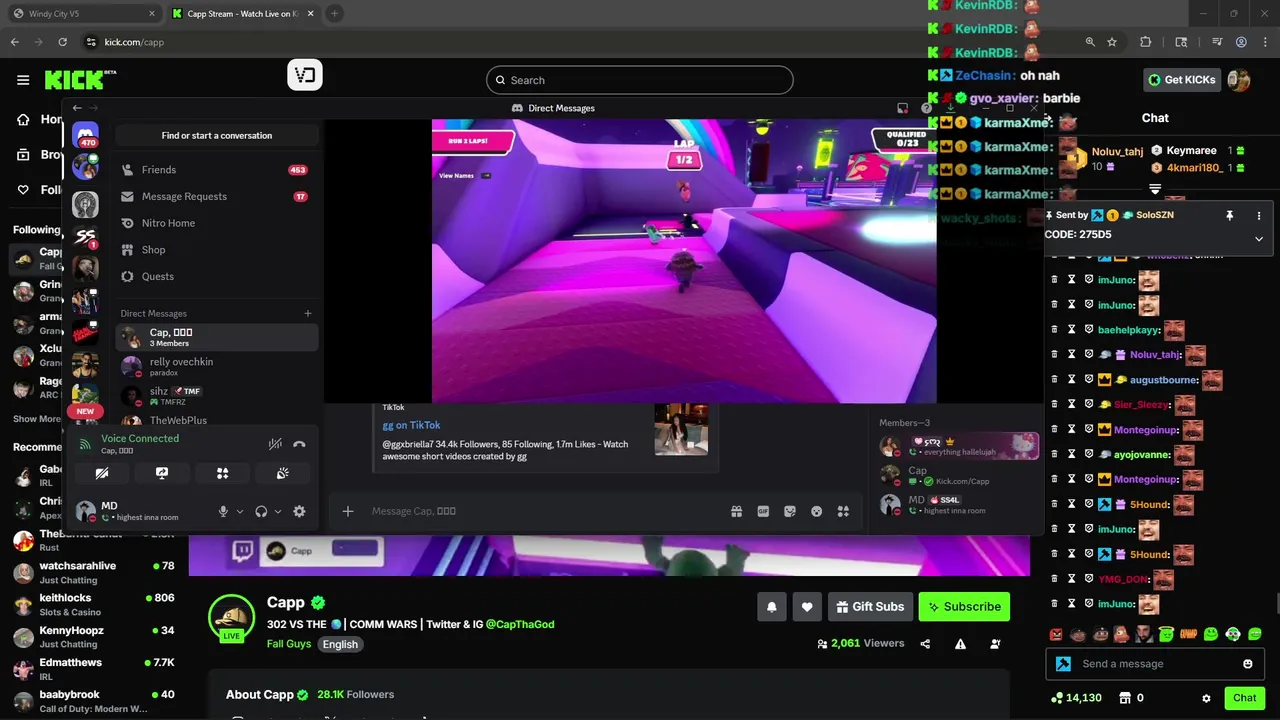Disconnect from the Discord voice call
The image size is (1280, 720).
(x=299, y=444)
